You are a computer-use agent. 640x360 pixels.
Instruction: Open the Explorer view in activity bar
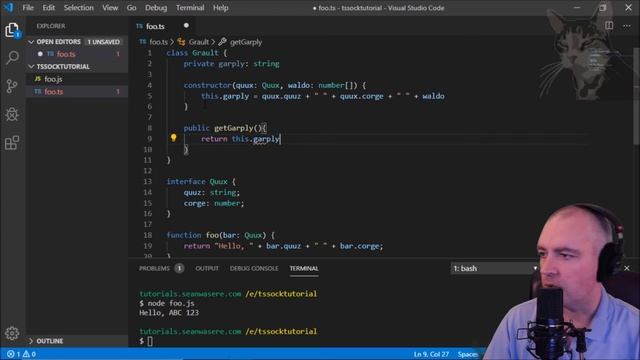[x=12, y=30]
